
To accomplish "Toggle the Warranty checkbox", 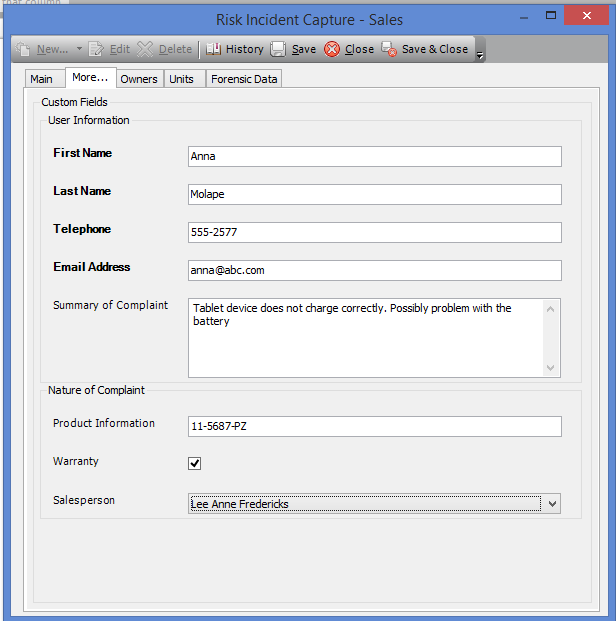I will point(195,463).
